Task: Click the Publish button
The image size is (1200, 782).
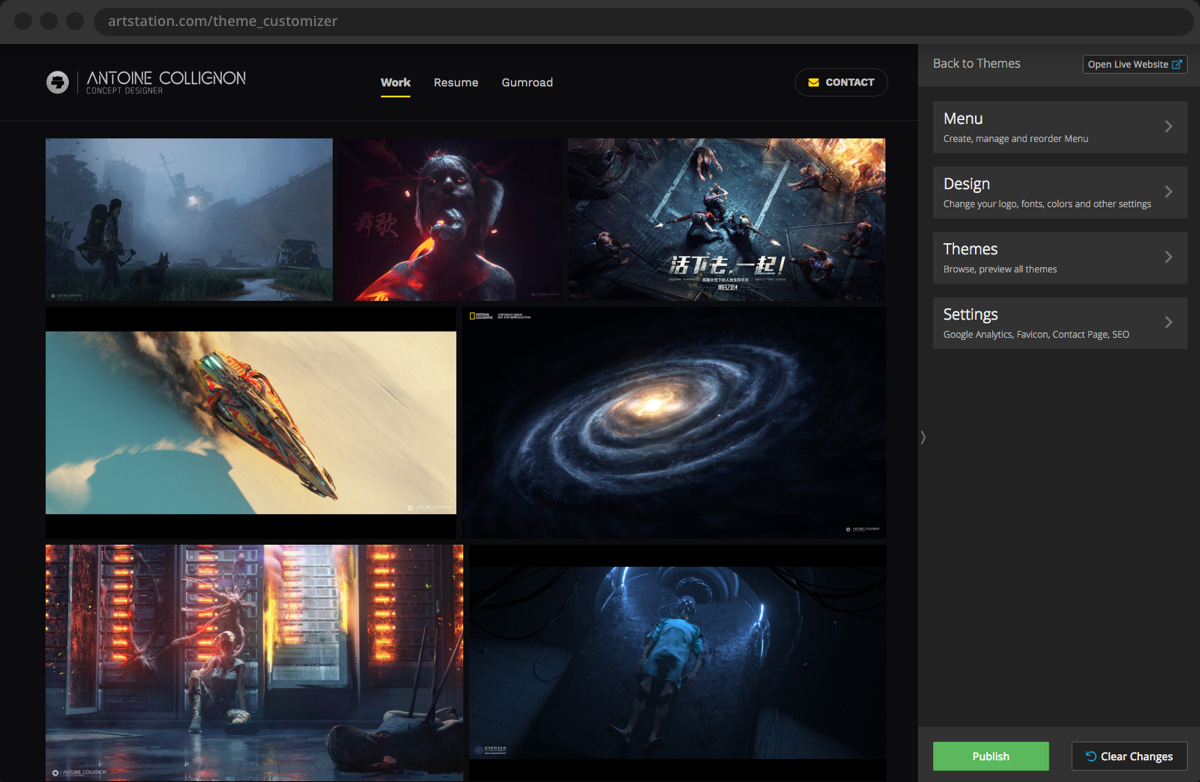Action: coord(990,756)
